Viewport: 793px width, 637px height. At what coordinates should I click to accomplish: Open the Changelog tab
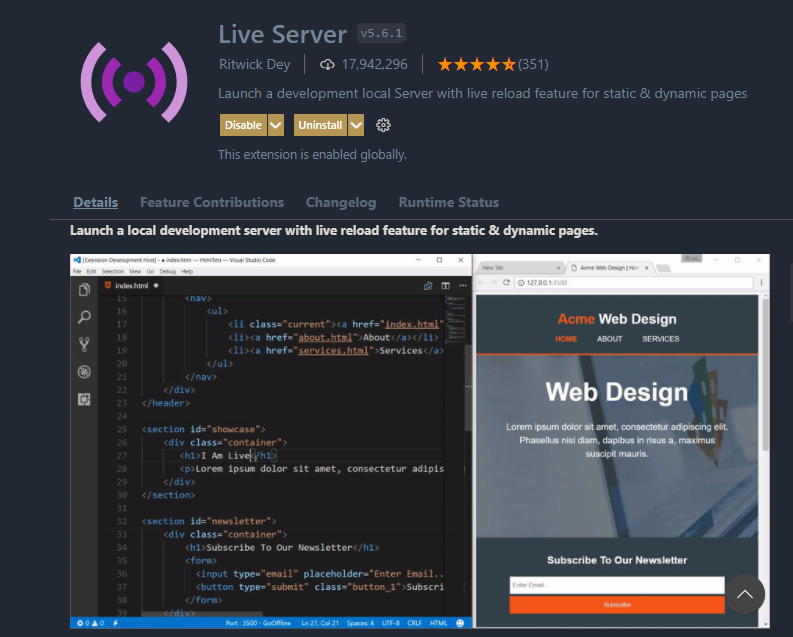[x=341, y=202]
